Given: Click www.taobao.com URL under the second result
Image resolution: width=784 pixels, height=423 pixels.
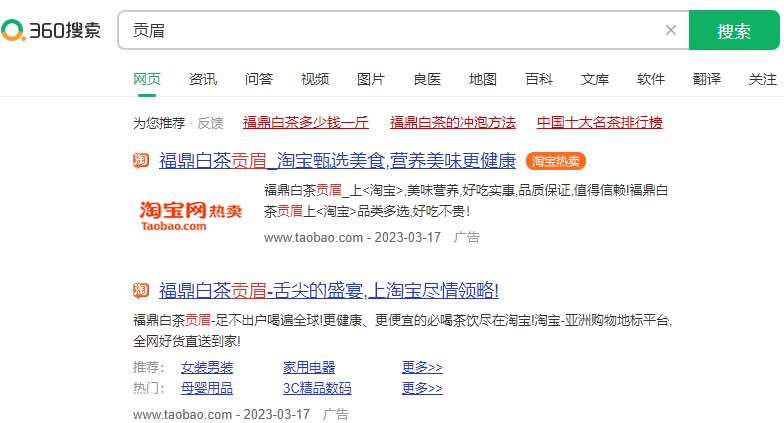Looking at the screenshot, I should 182,414.
